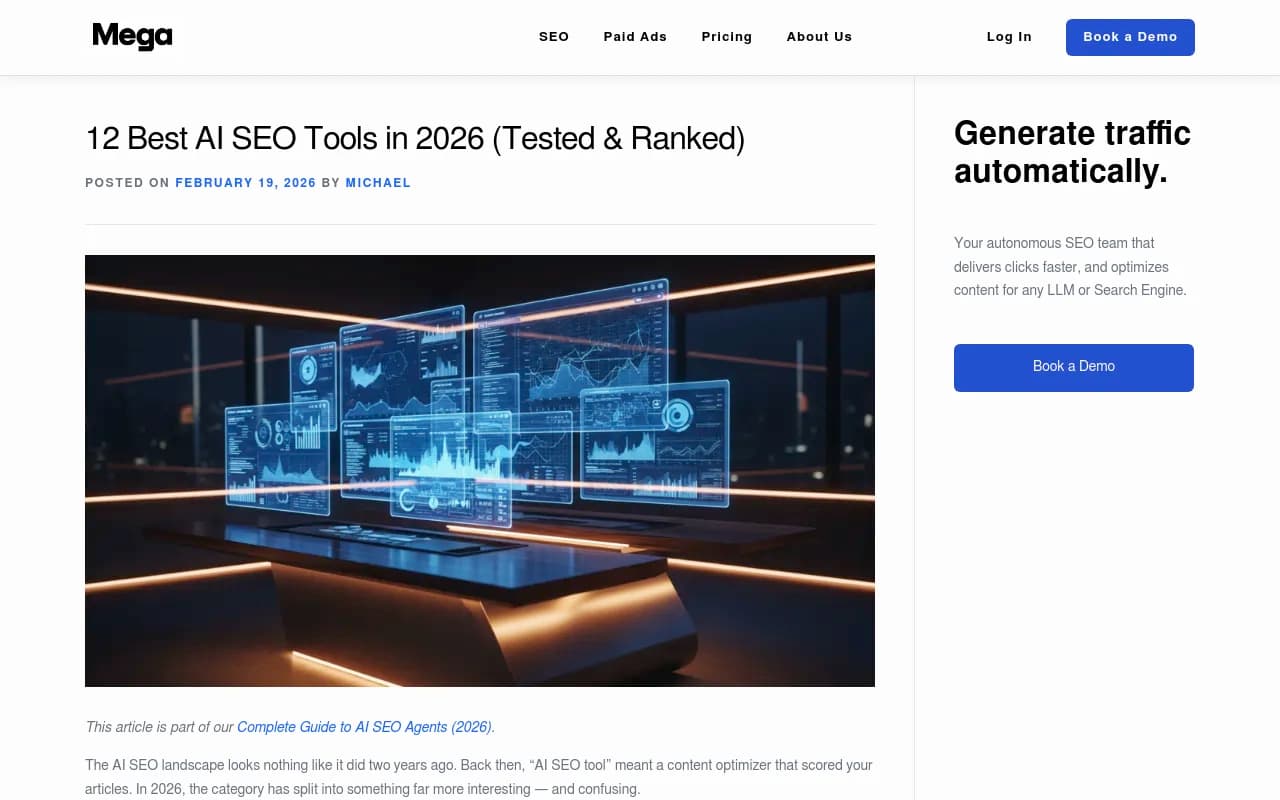Visit the About Us page
Image resolution: width=1280 pixels, height=800 pixels.
coord(819,36)
